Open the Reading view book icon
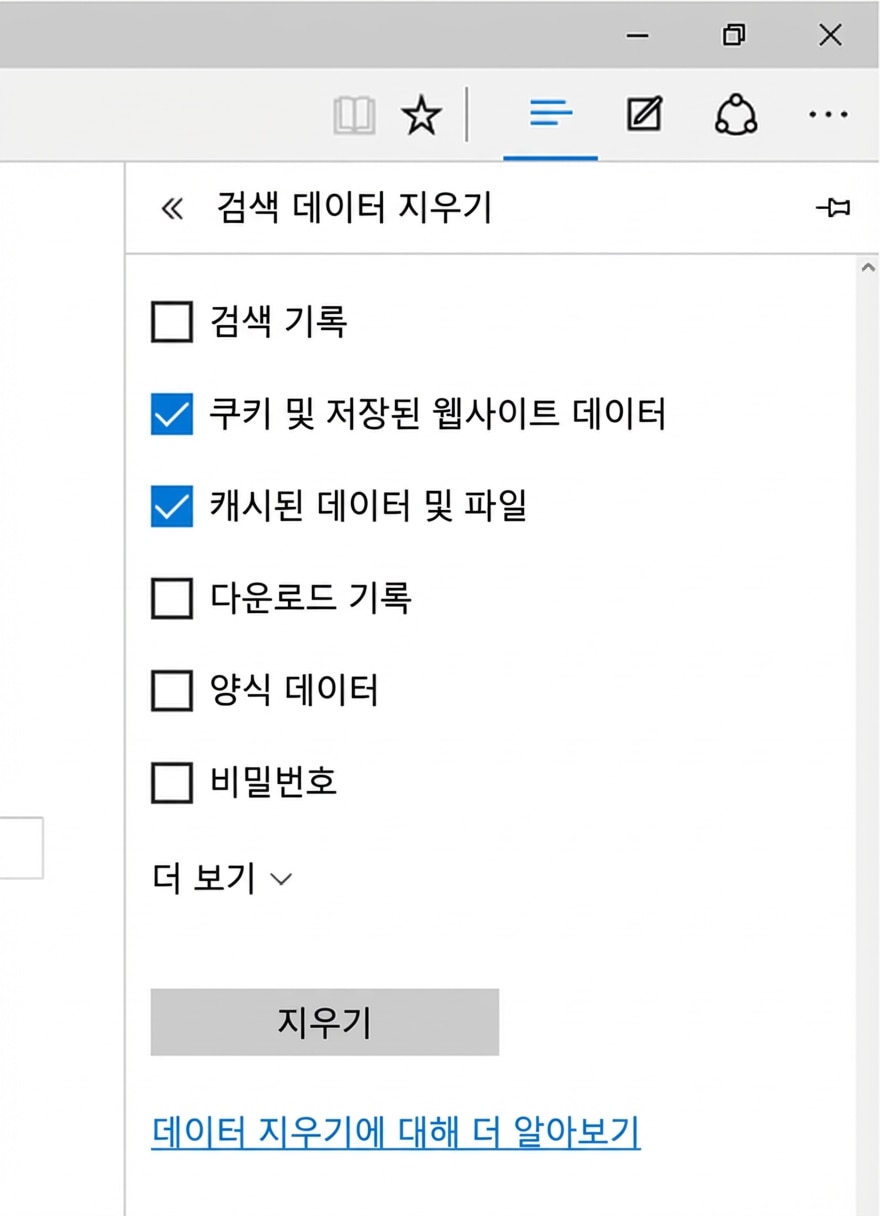 pos(354,118)
